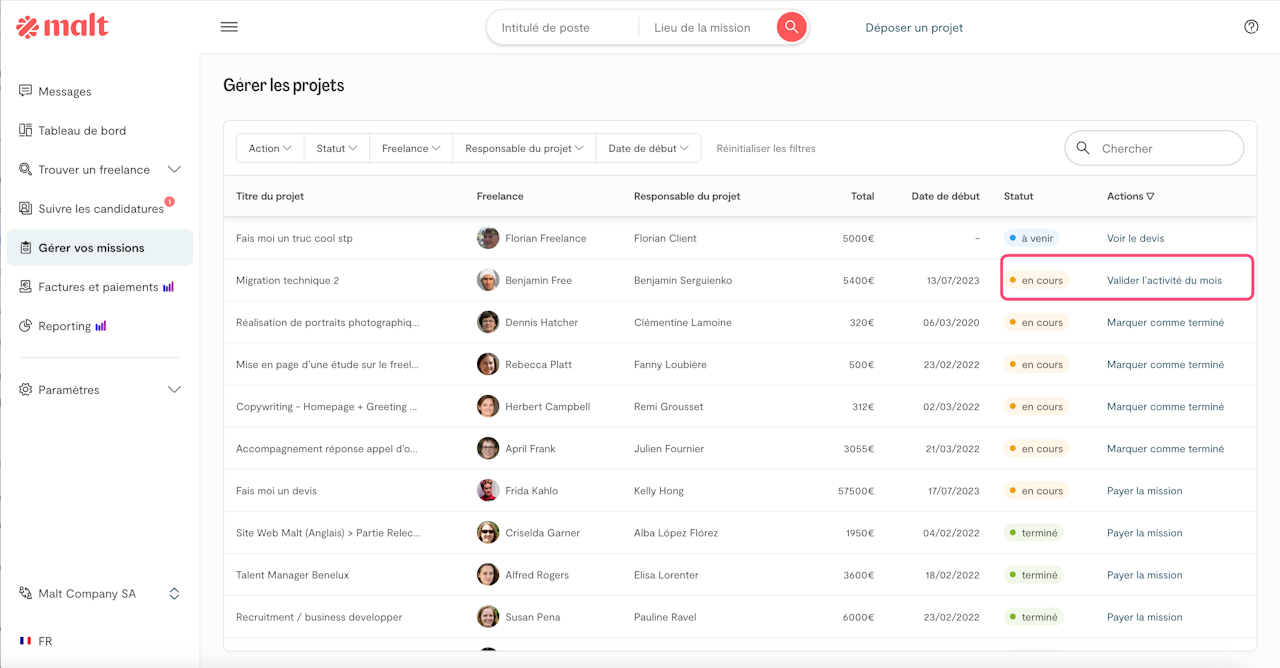Expand Trouver un freelance submenu

[x=174, y=170]
